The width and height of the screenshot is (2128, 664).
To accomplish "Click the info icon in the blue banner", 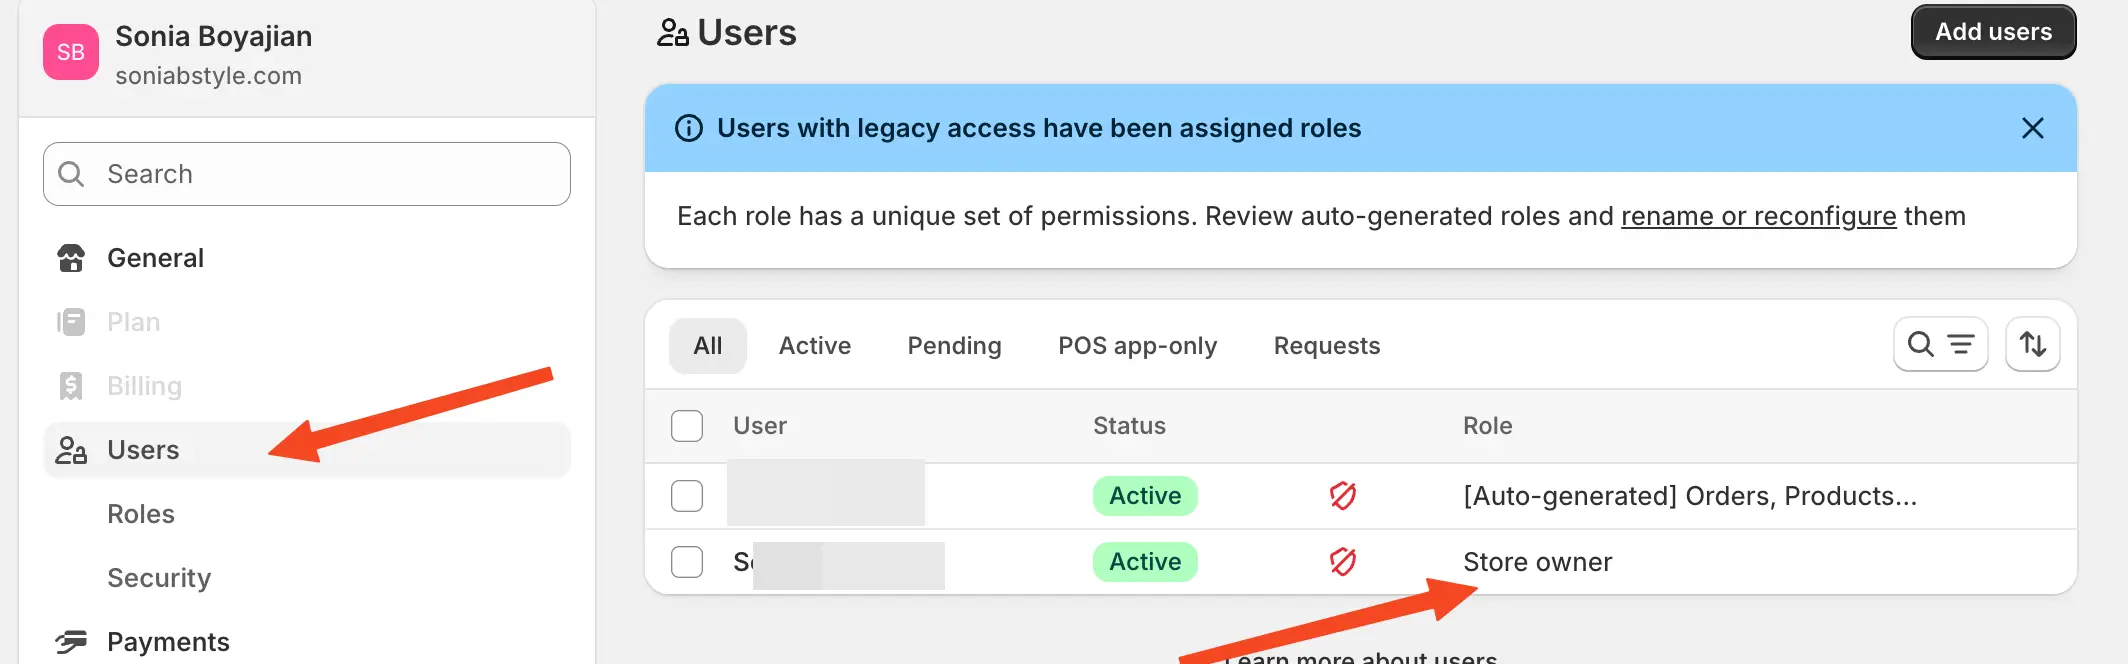I will click(x=689, y=128).
